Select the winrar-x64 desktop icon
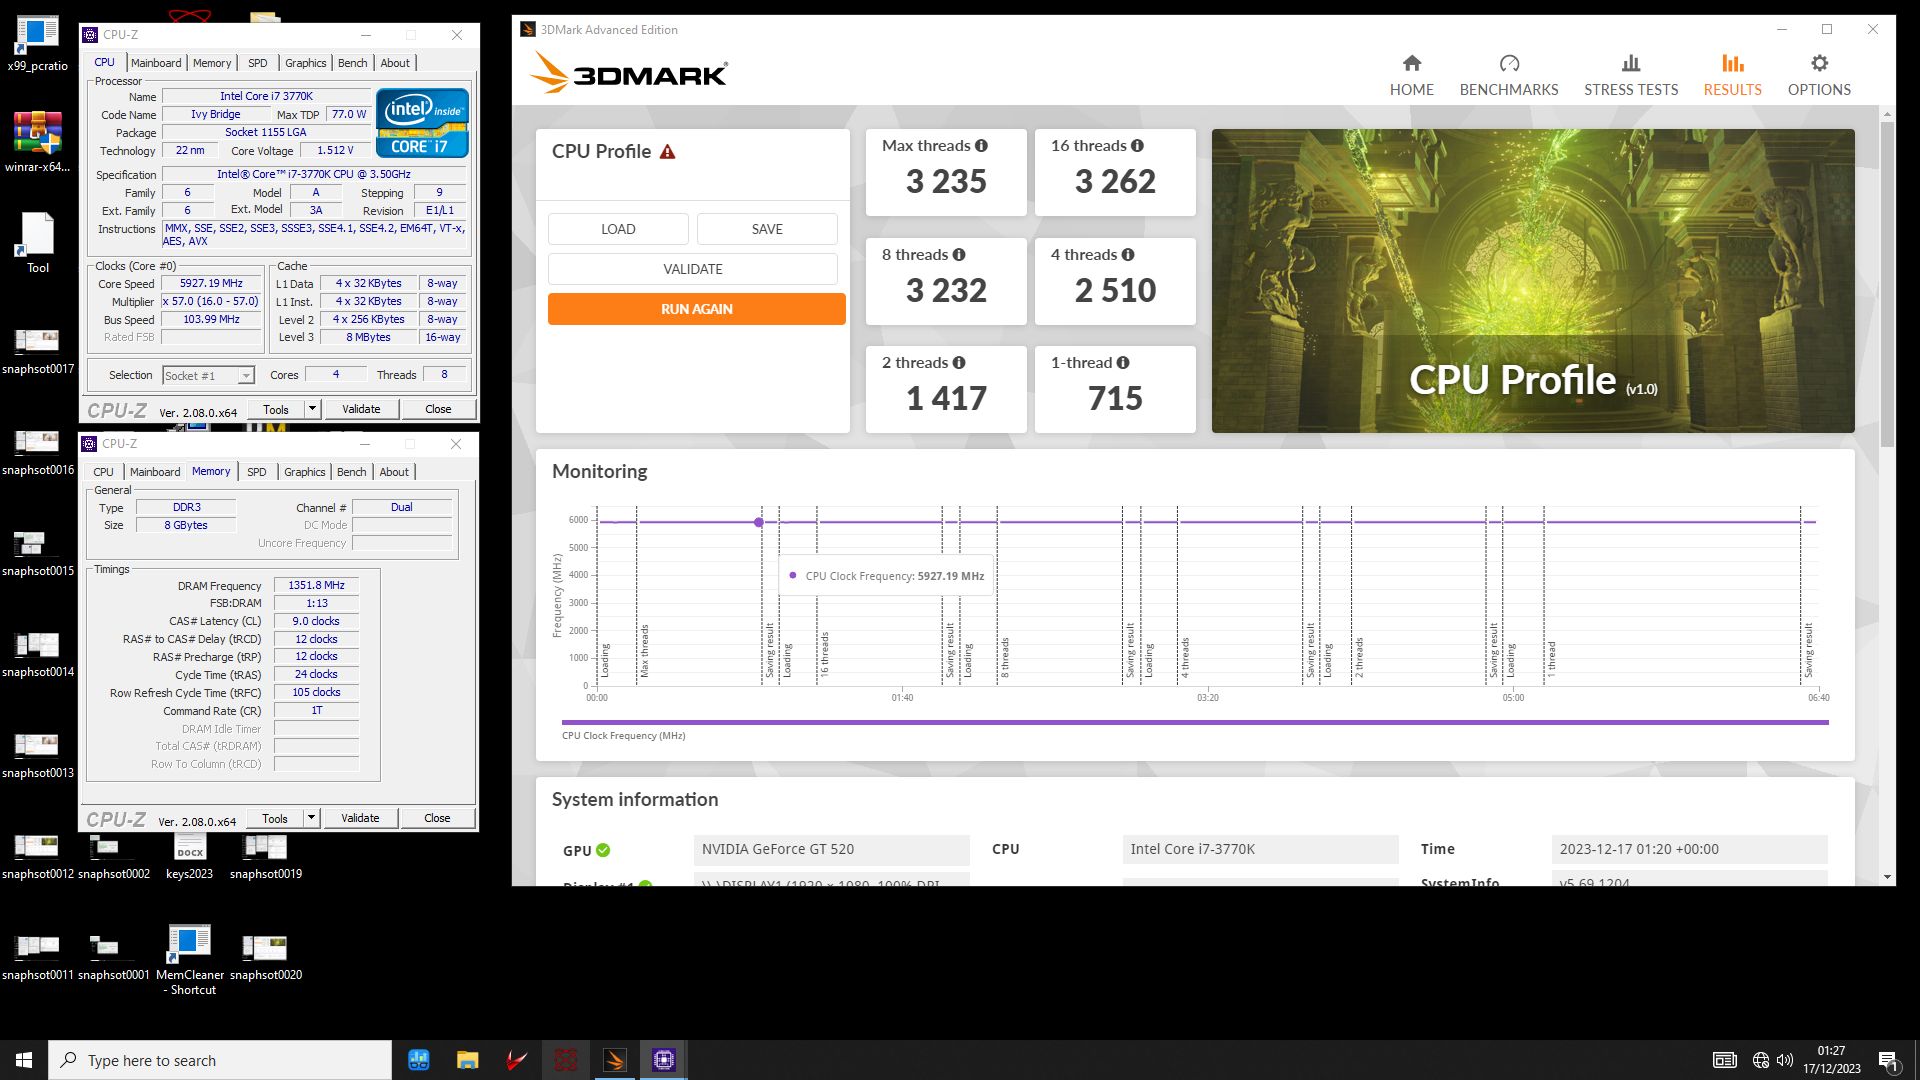The image size is (1920, 1080). pos(37,142)
